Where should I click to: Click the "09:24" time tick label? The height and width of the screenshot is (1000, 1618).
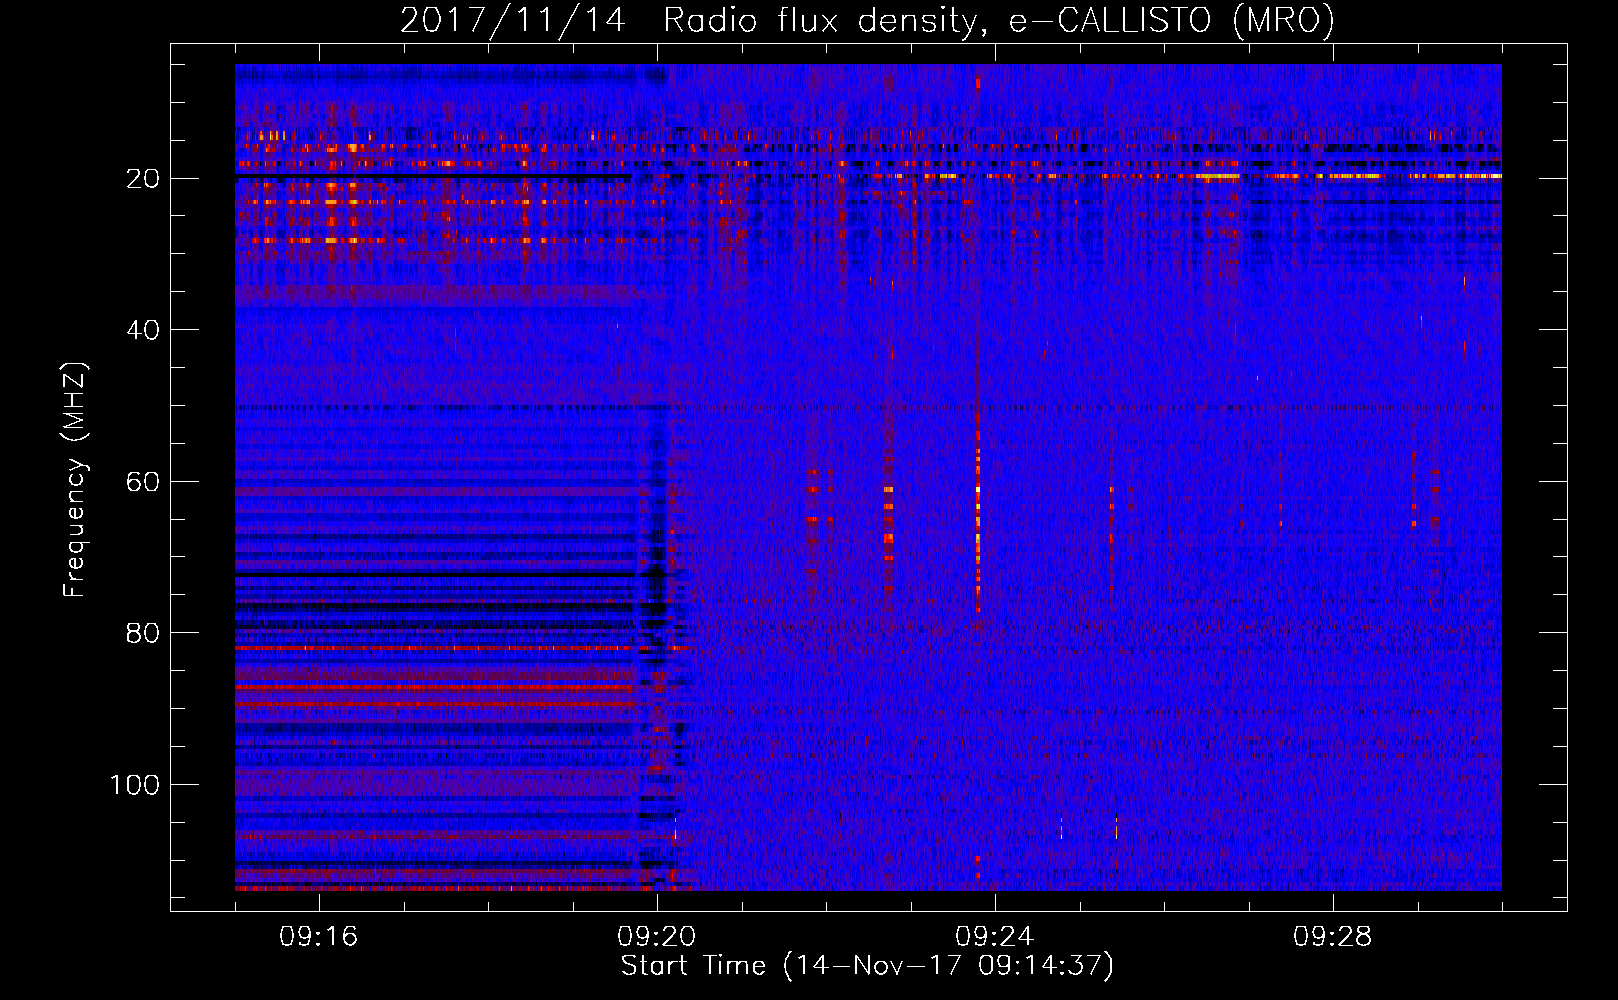pyautogui.click(x=995, y=937)
